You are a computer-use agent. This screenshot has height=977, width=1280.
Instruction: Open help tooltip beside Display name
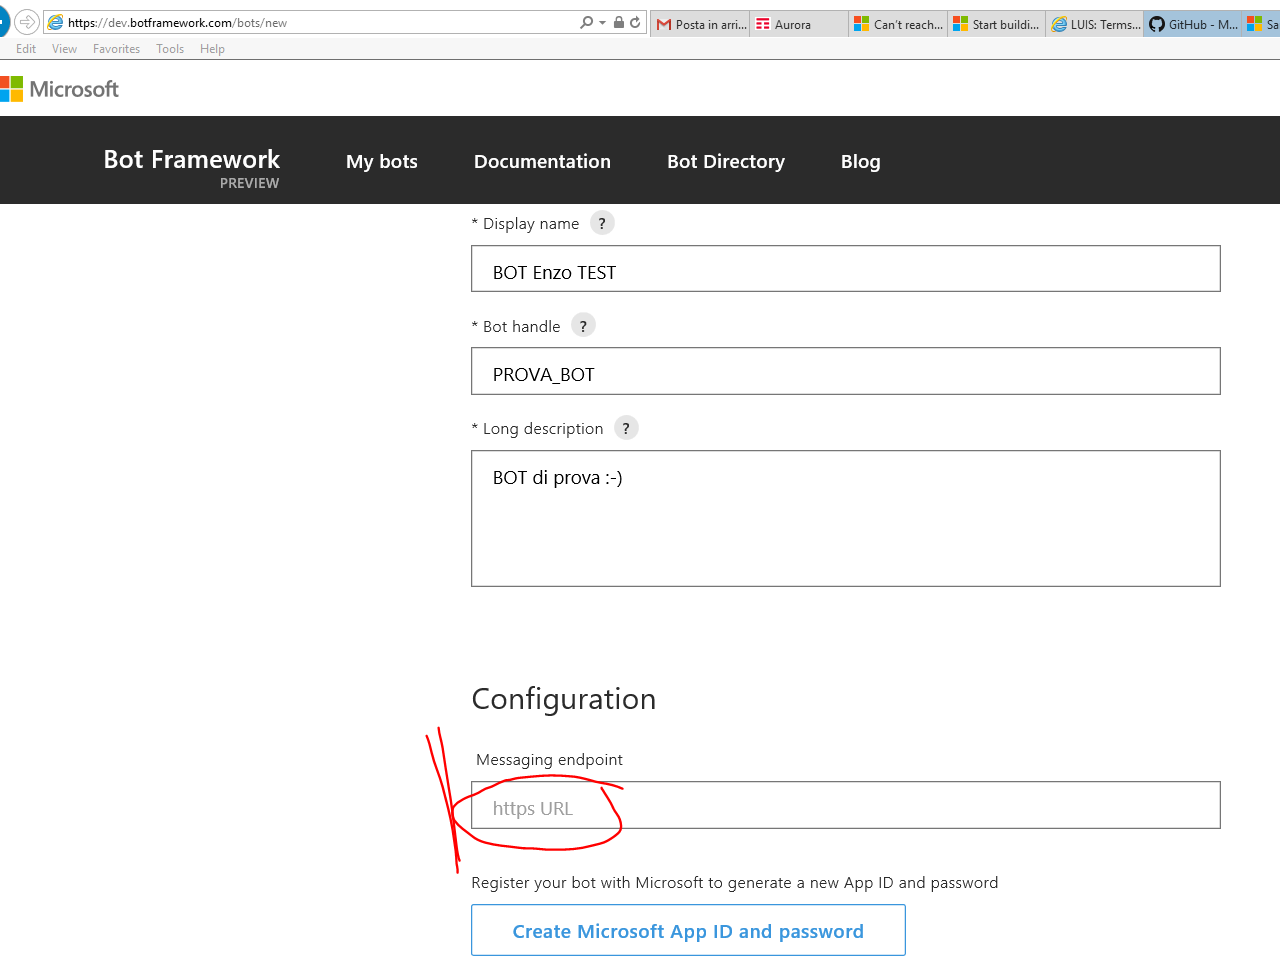pyautogui.click(x=602, y=223)
